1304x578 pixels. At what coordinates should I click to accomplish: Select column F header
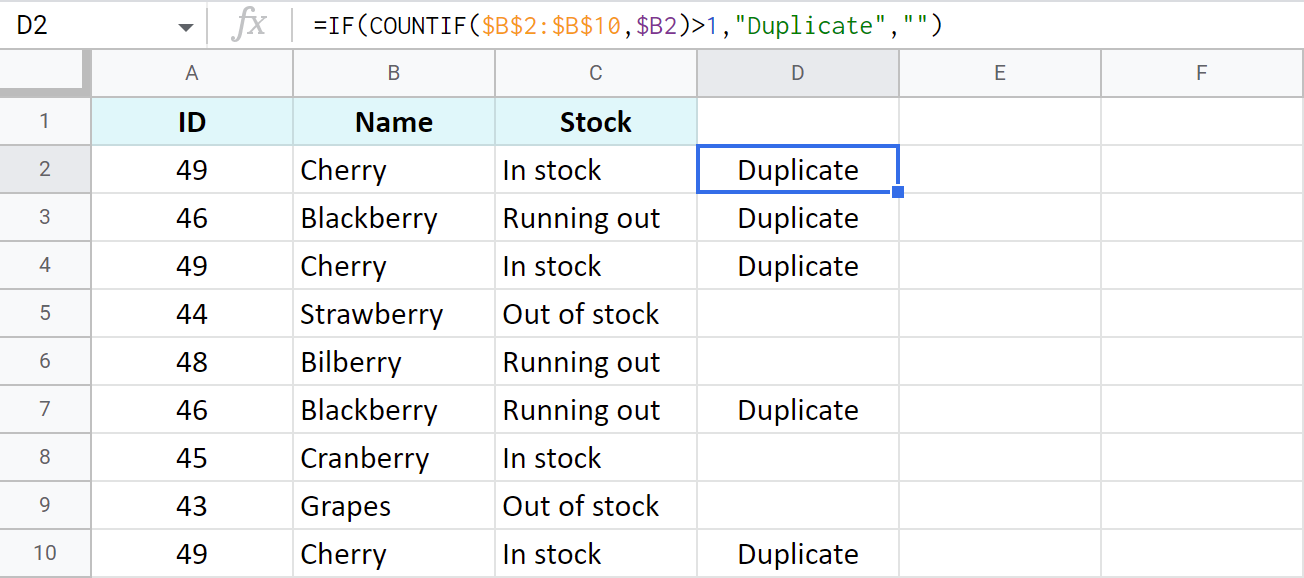(x=1202, y=72)
